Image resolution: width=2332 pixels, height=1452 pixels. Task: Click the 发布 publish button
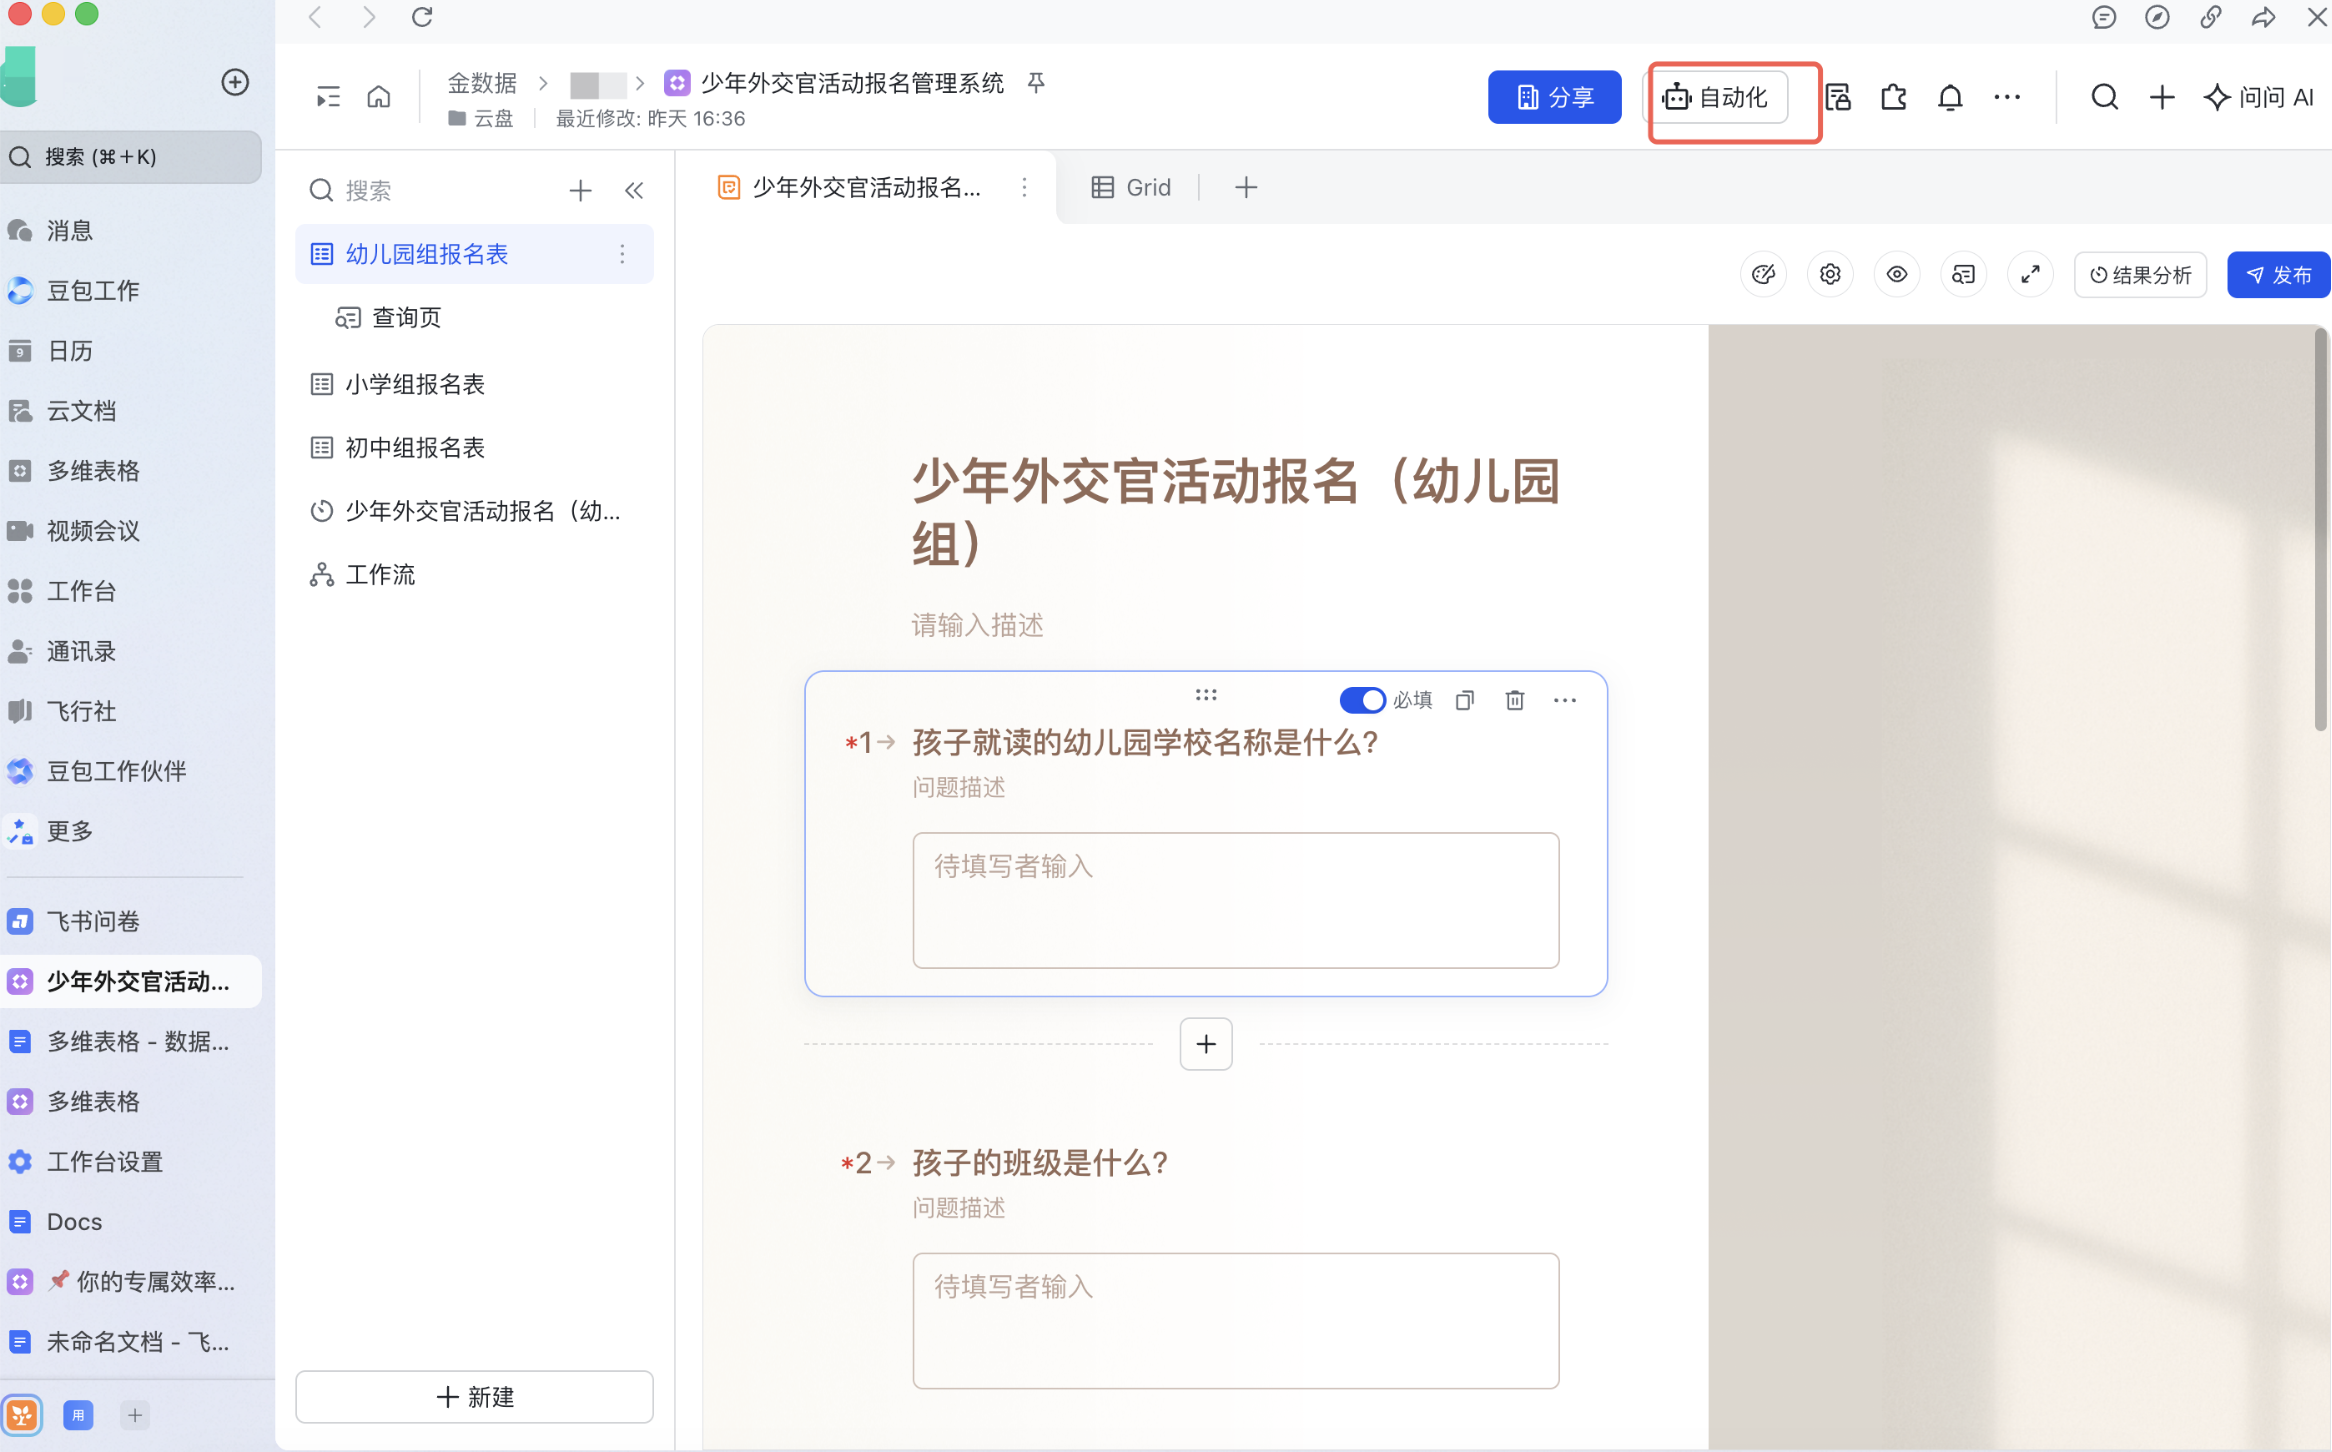(x=2278, y=275)
